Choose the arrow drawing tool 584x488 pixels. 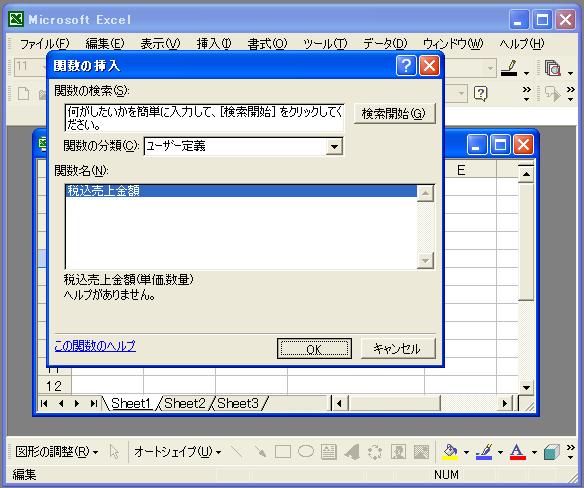(260, 452)
